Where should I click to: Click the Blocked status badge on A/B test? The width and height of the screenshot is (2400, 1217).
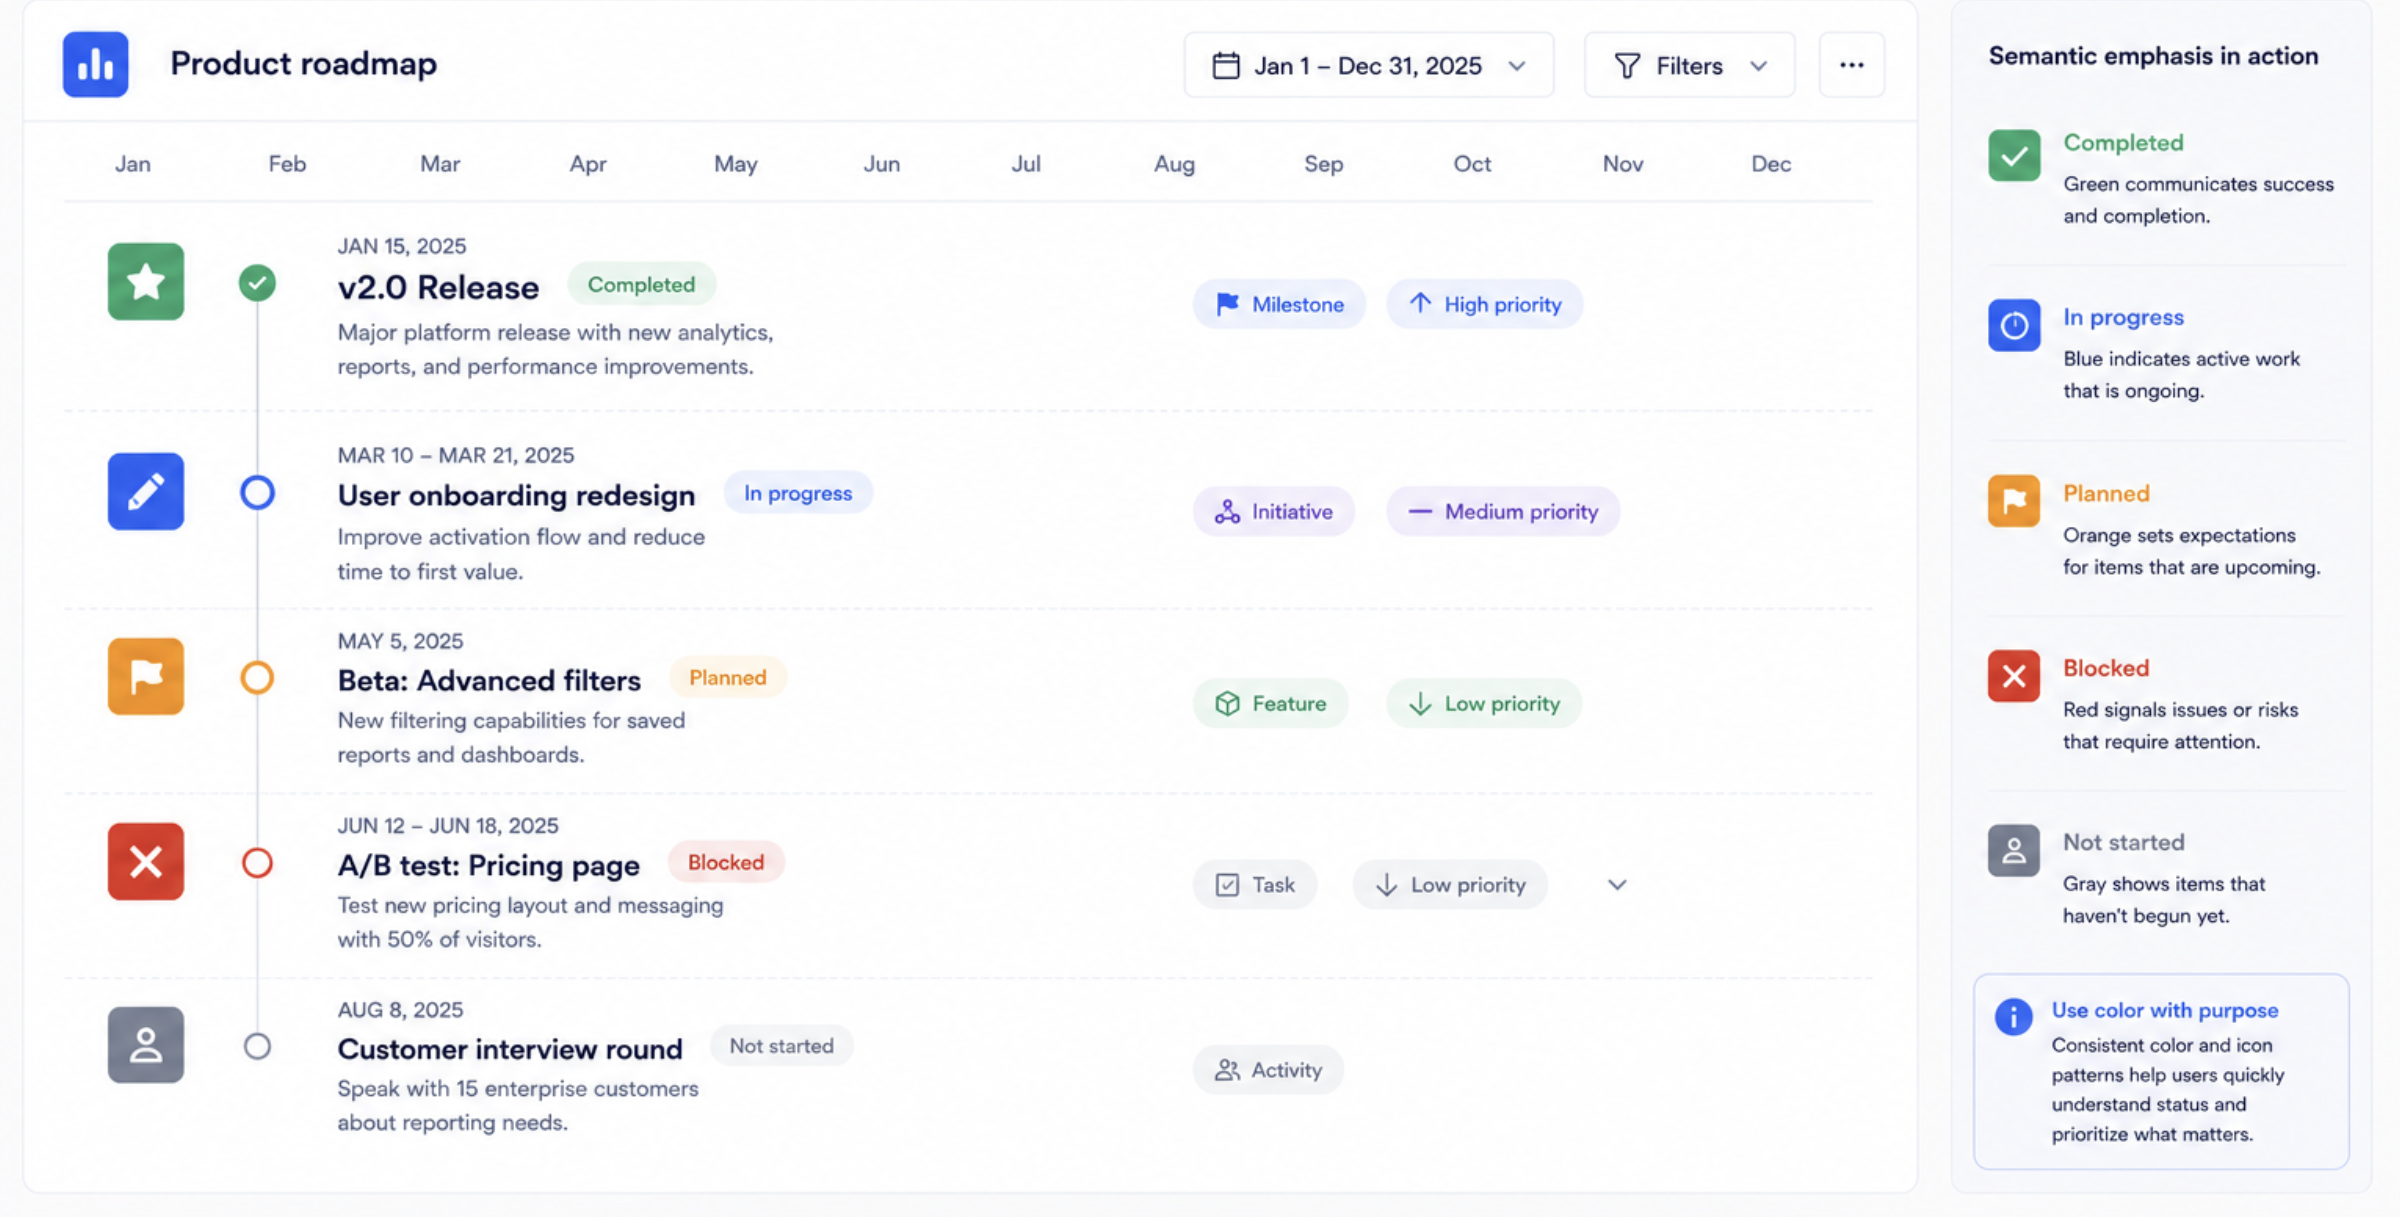(725, 862)
